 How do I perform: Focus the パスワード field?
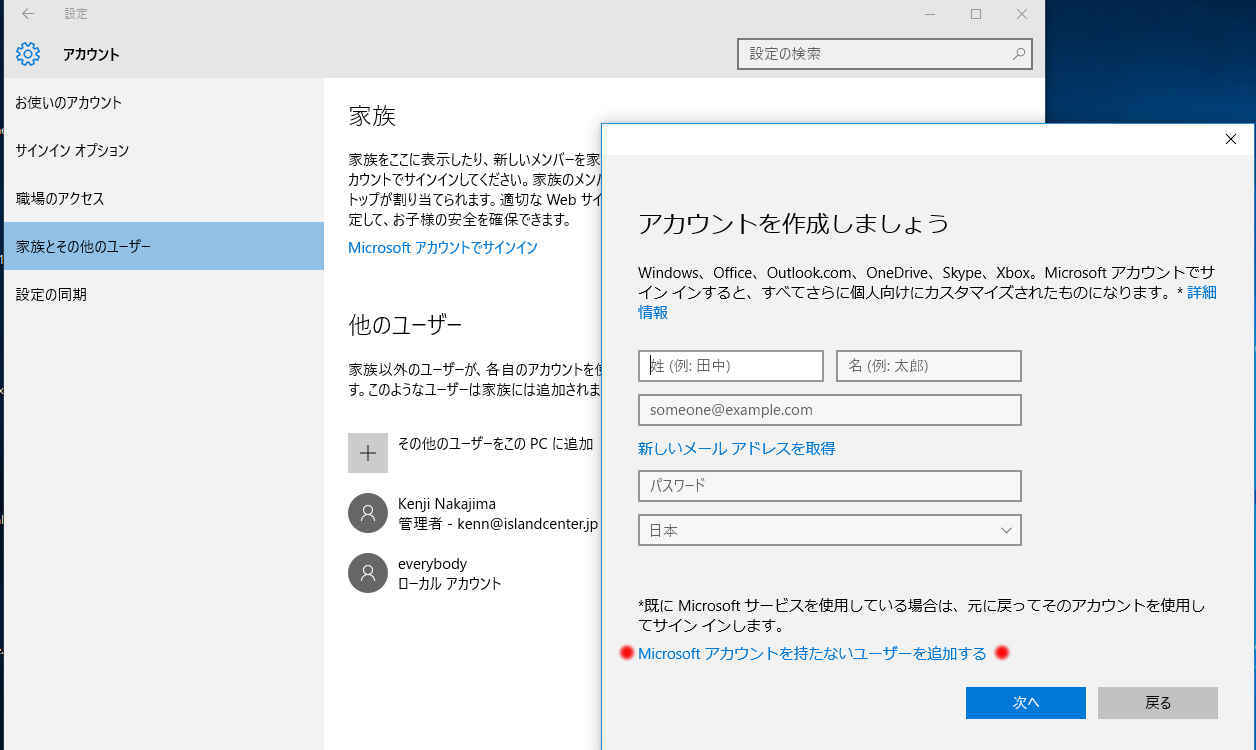[x=830, y=486]
